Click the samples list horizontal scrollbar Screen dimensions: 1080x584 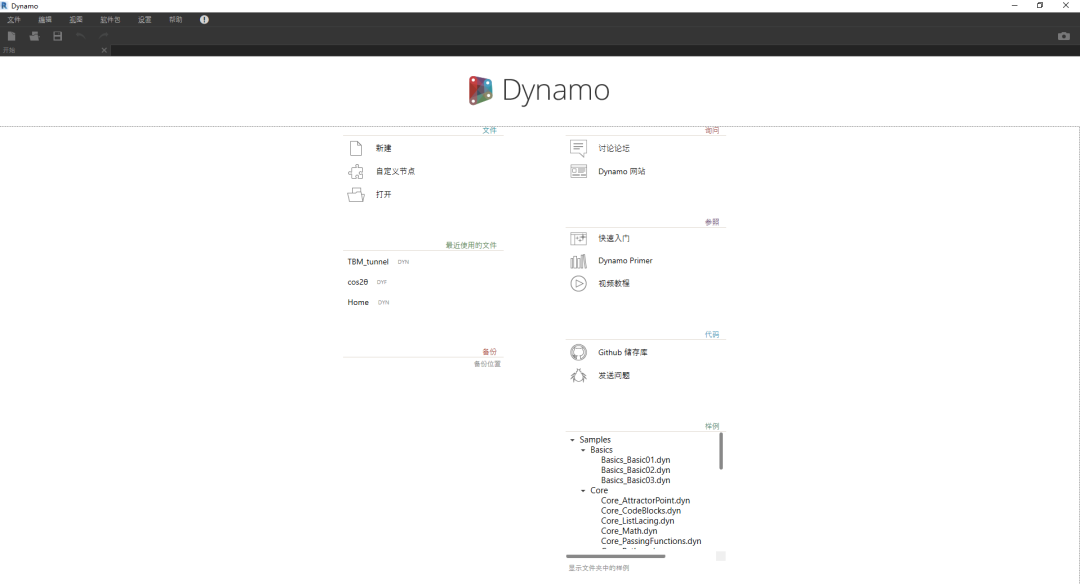[616, 556]
